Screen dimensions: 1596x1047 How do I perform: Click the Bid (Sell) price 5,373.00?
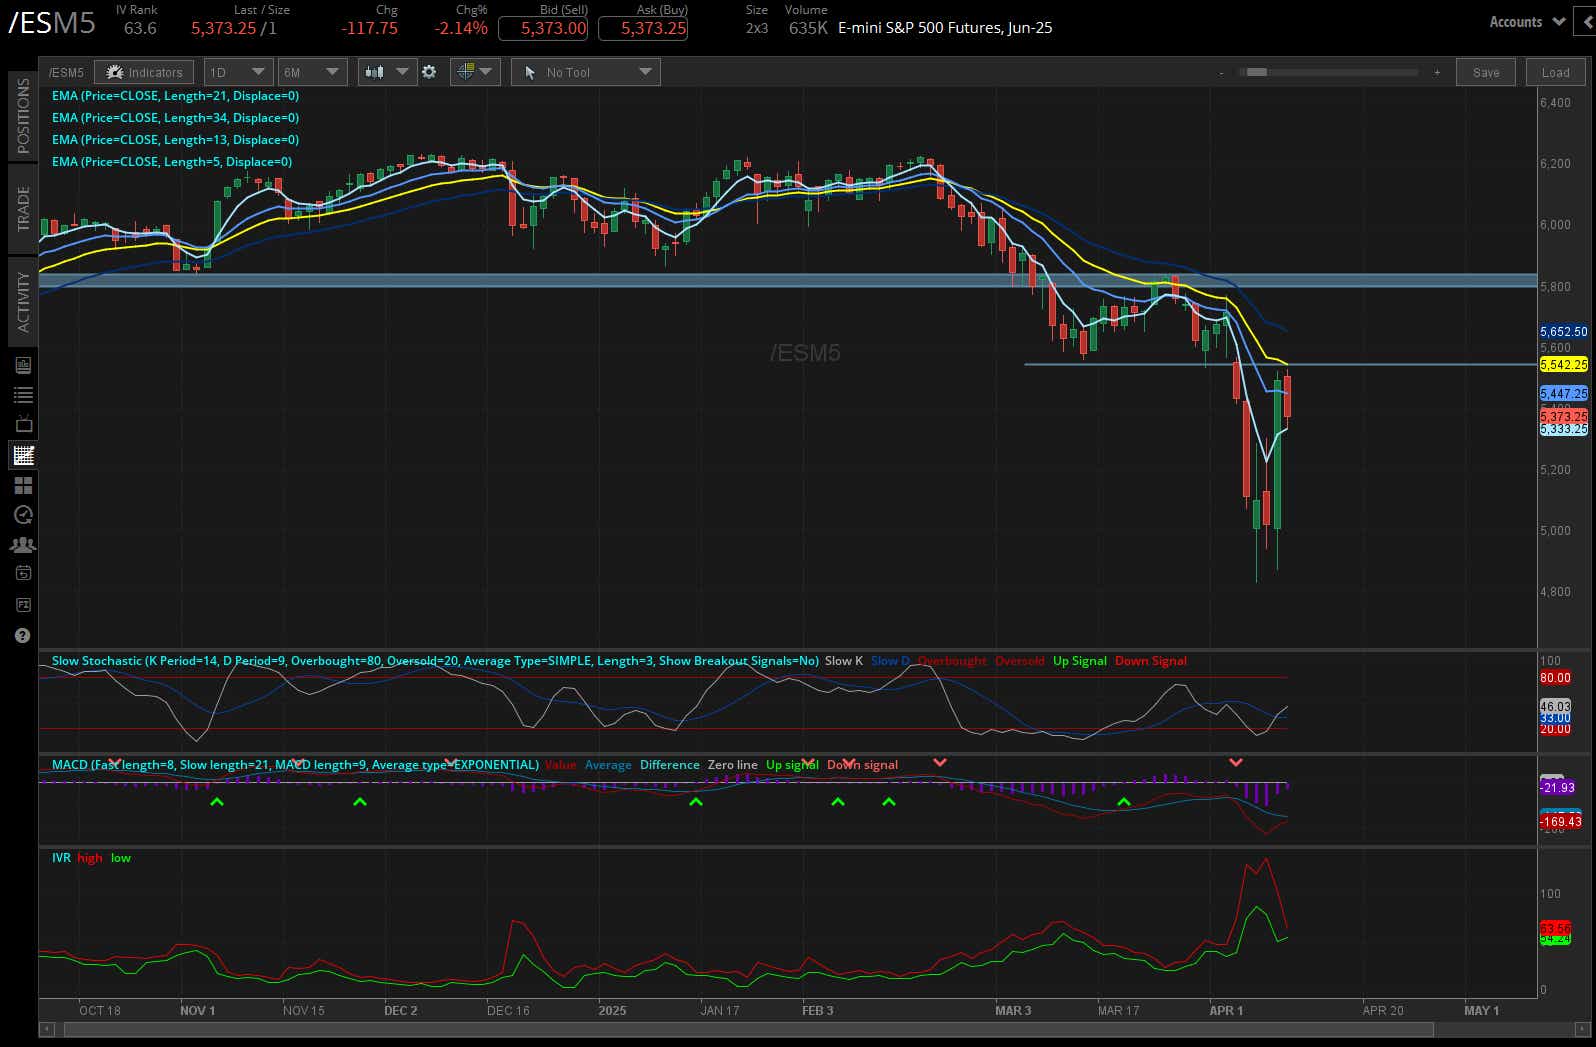(542, 28)
